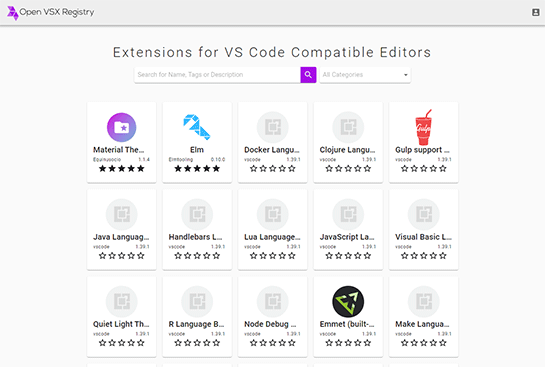545x367 pixels.
Task: Click the Extensions for VS Code heading
Action: point(272,52)
